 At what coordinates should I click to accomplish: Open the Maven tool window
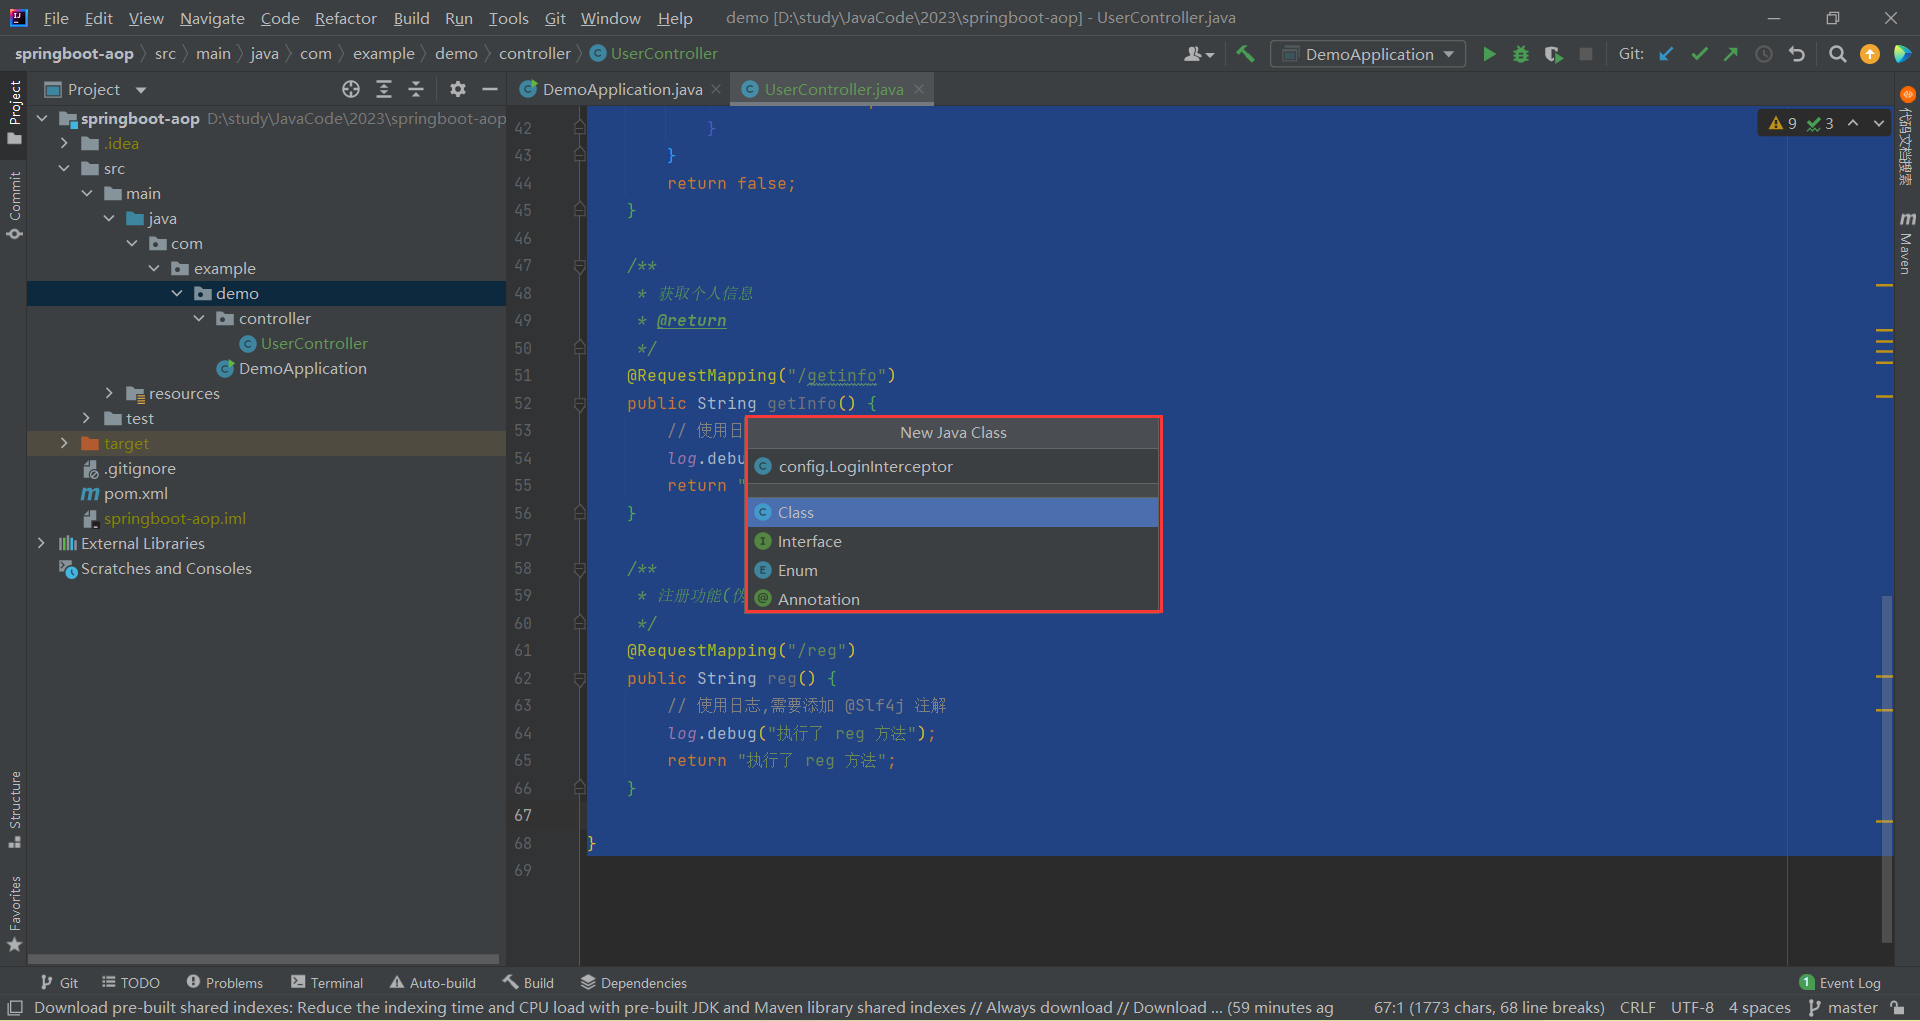[1906, 243]
